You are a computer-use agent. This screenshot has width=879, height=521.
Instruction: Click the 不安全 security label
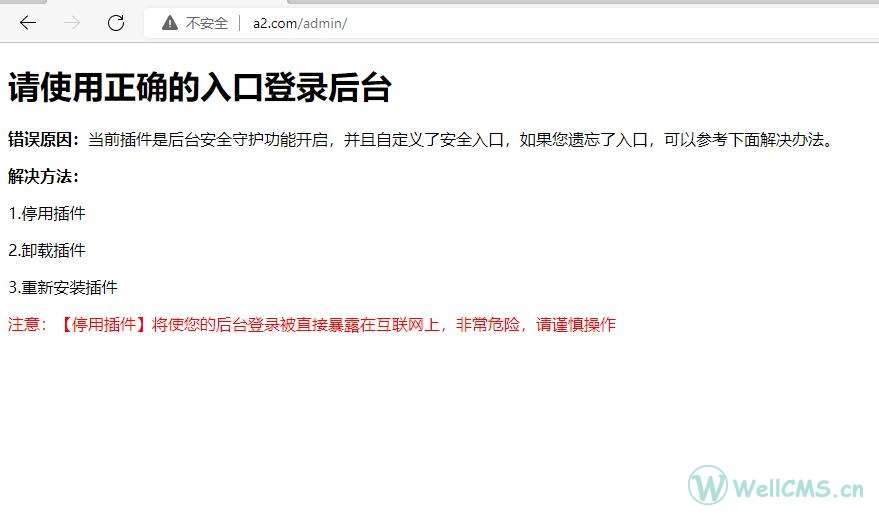[x=207, y=23]
